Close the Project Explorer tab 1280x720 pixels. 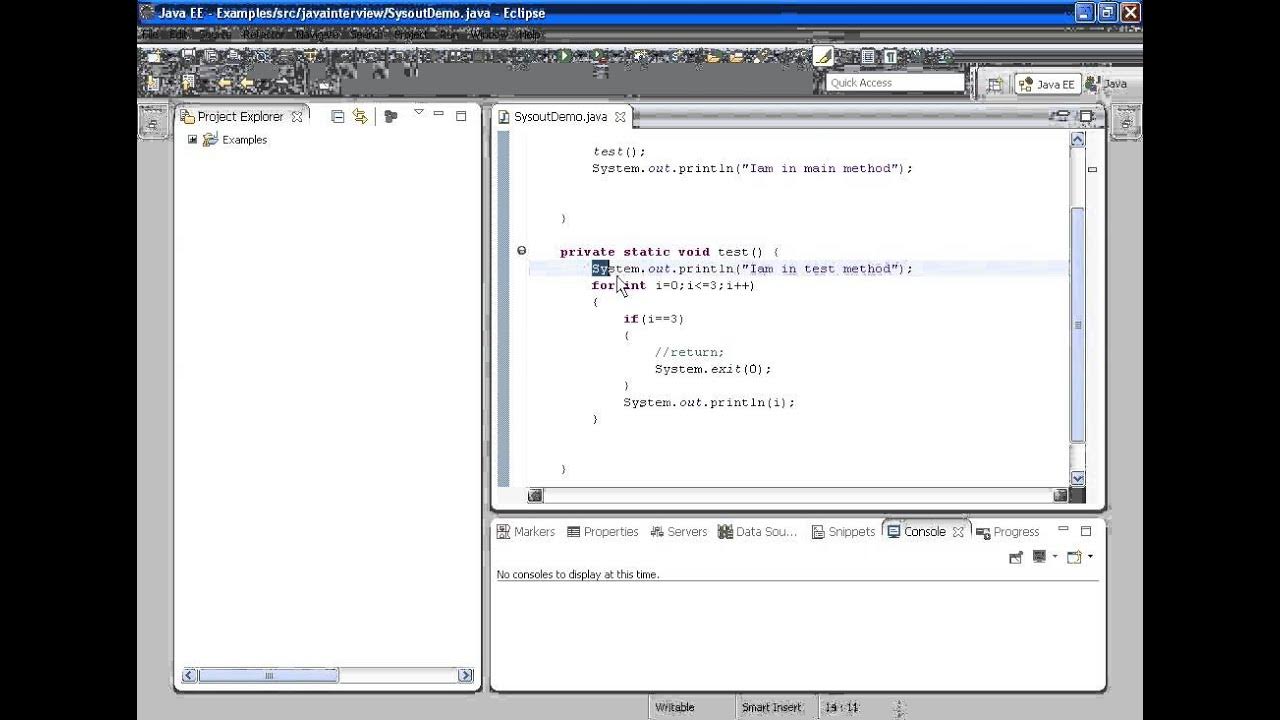[x=297, y=117]
